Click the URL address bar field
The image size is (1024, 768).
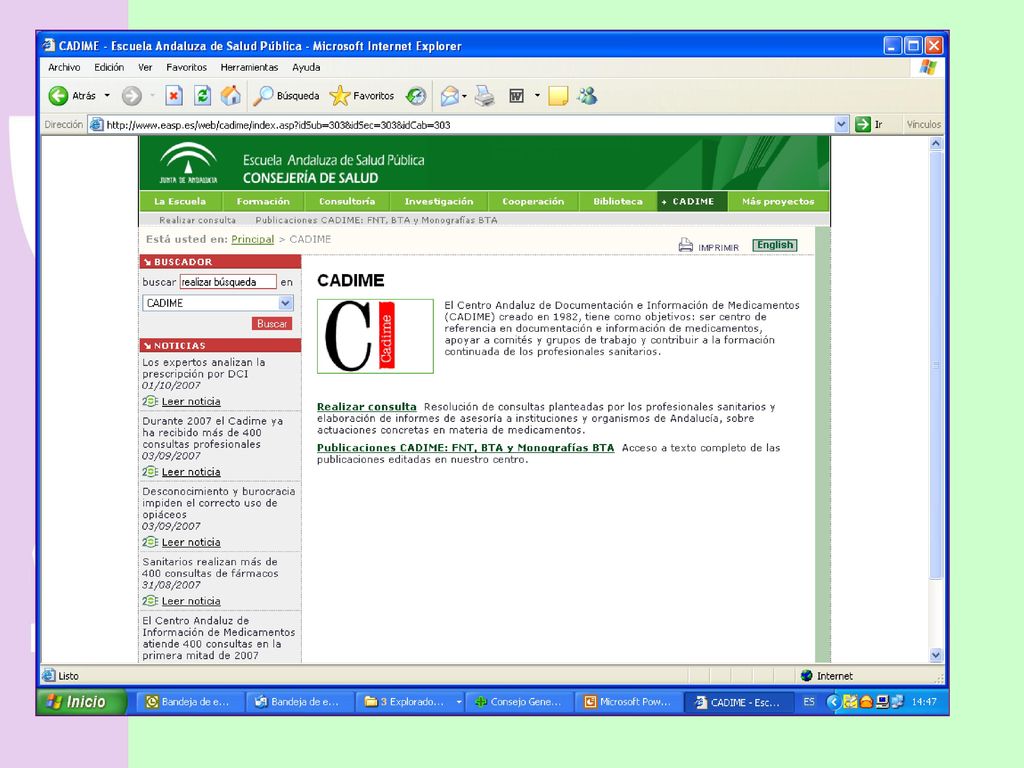[x=468, y=124]
